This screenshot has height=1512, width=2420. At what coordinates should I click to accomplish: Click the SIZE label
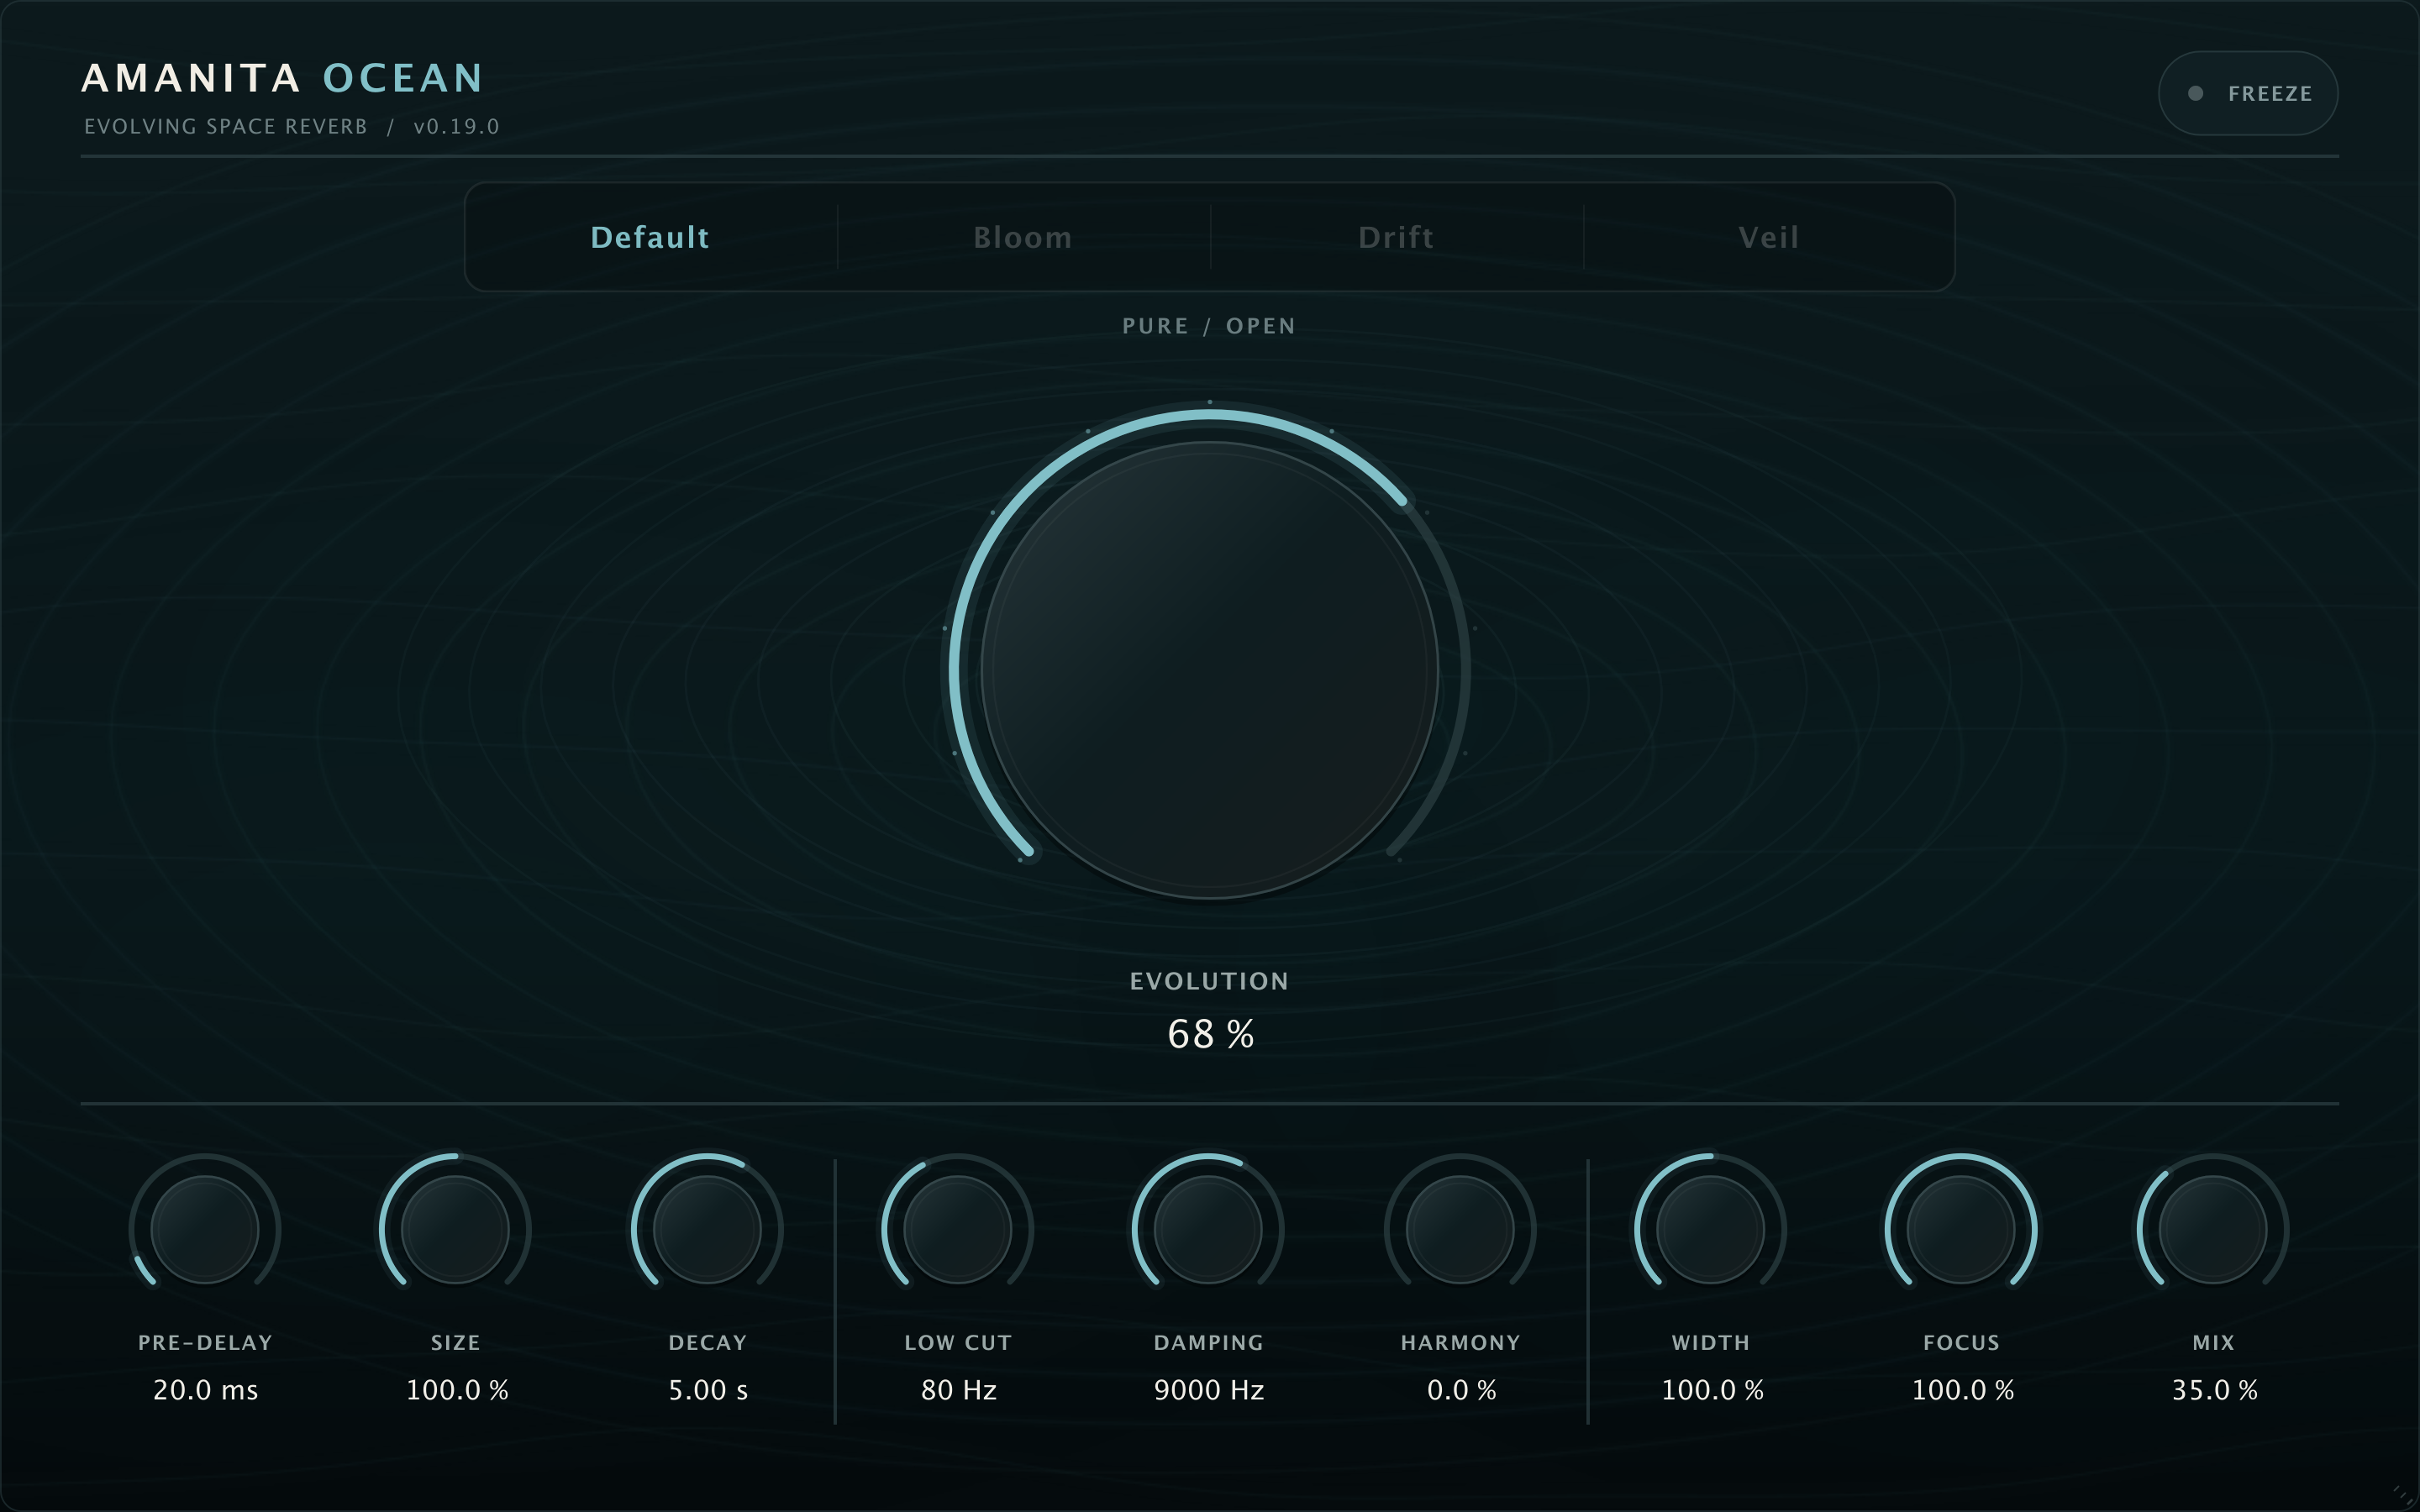(455, 1343)
